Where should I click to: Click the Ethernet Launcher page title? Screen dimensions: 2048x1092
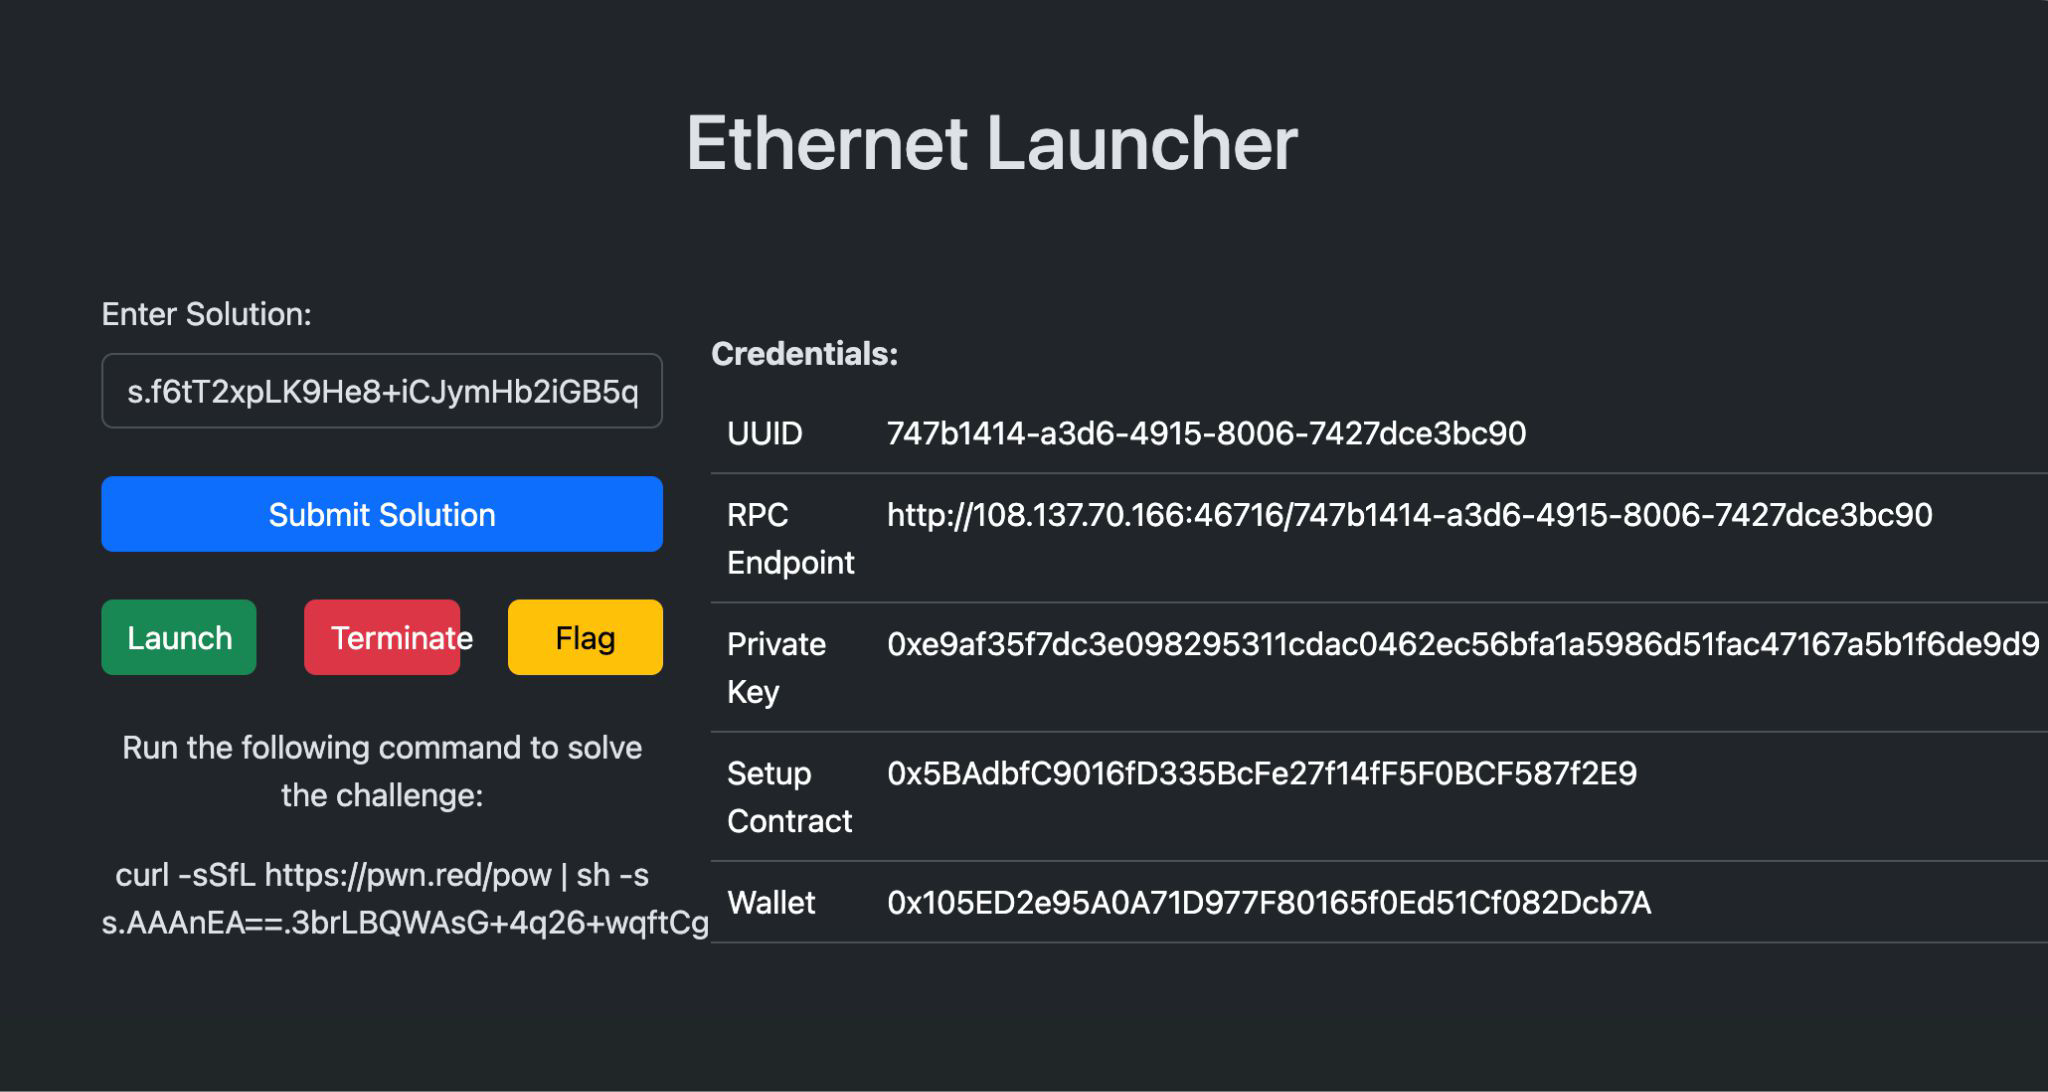(x=991, y=143)
